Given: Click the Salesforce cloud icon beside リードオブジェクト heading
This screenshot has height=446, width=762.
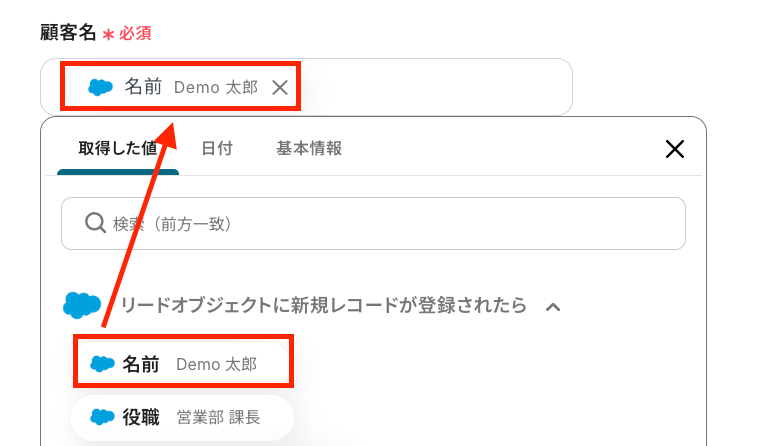Looking at the screenshot, I should pyautogui.click(x=82, y=305).
